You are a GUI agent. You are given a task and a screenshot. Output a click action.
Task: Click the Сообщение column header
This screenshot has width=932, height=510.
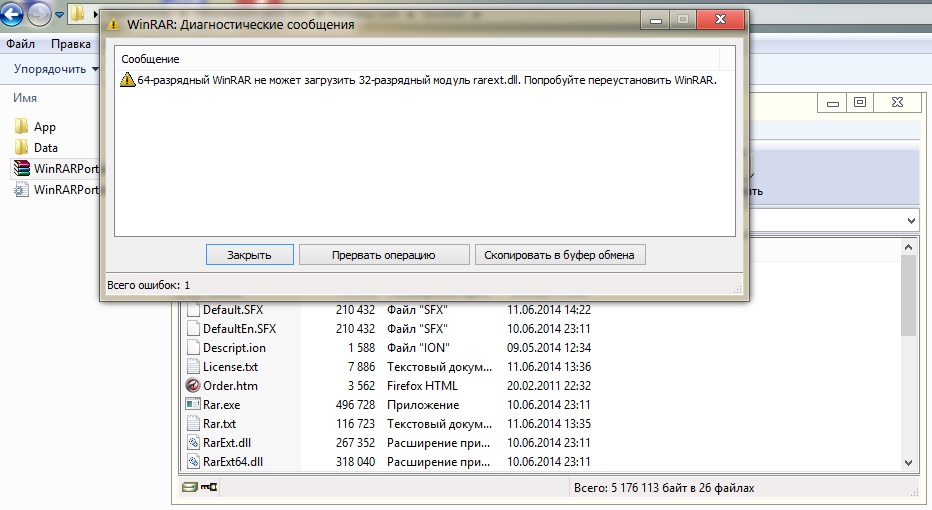click(x=150, y=59)
